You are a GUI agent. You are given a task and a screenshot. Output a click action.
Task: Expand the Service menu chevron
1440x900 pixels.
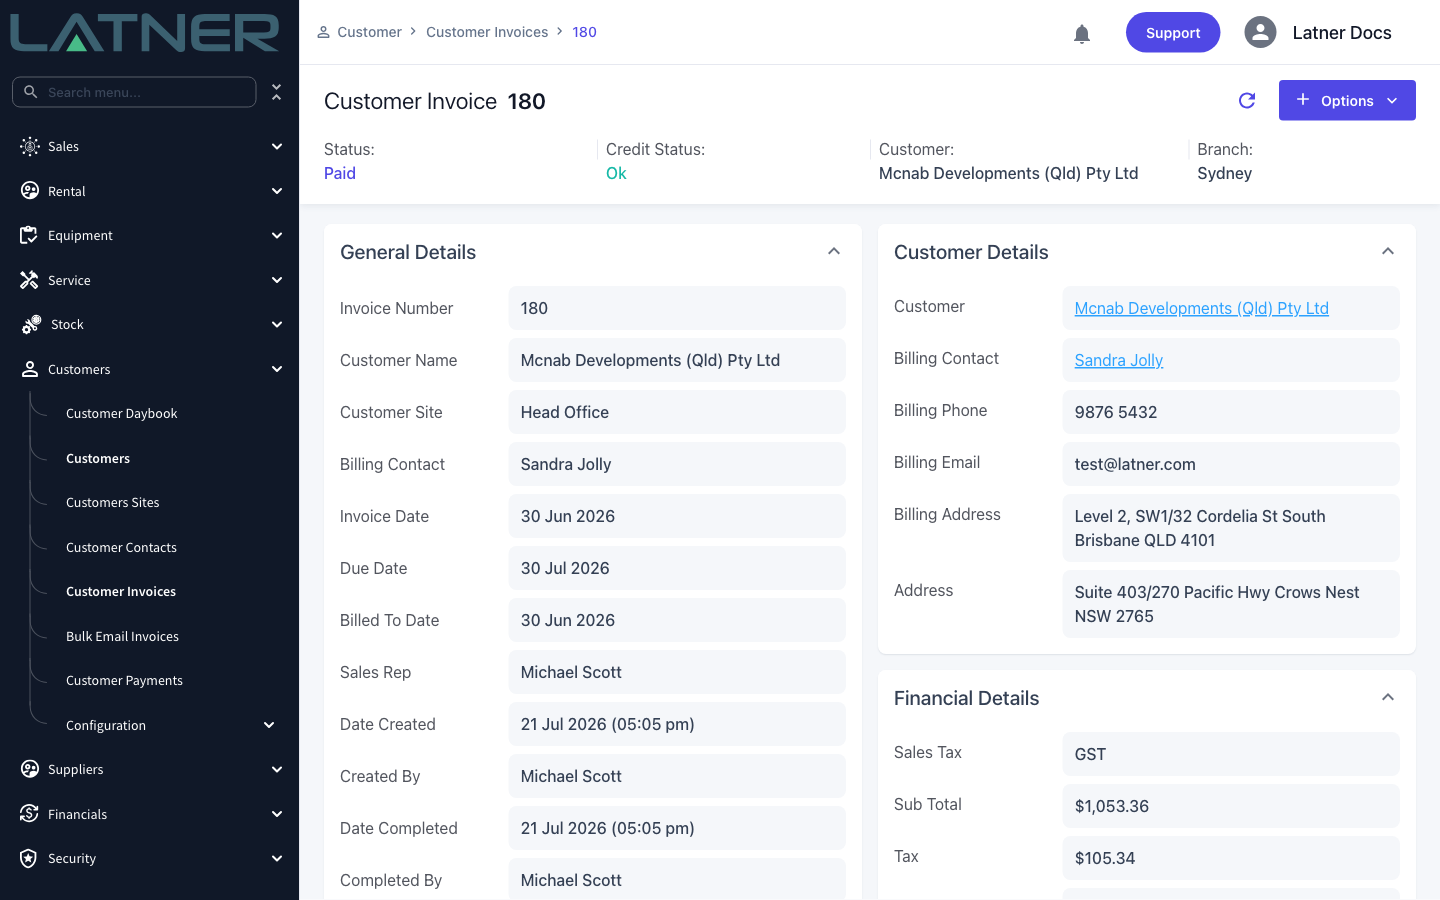277,280
